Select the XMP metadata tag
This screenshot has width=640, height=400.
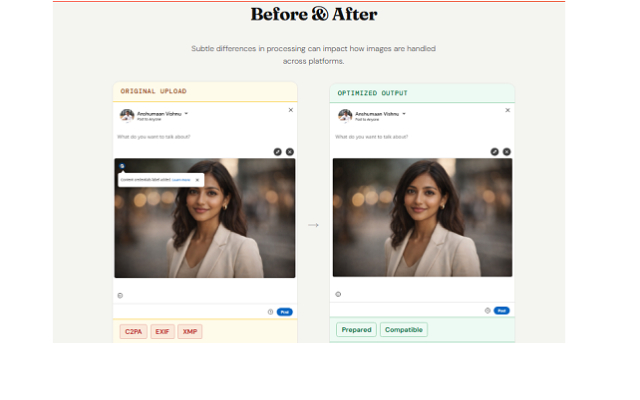(190, 331)
